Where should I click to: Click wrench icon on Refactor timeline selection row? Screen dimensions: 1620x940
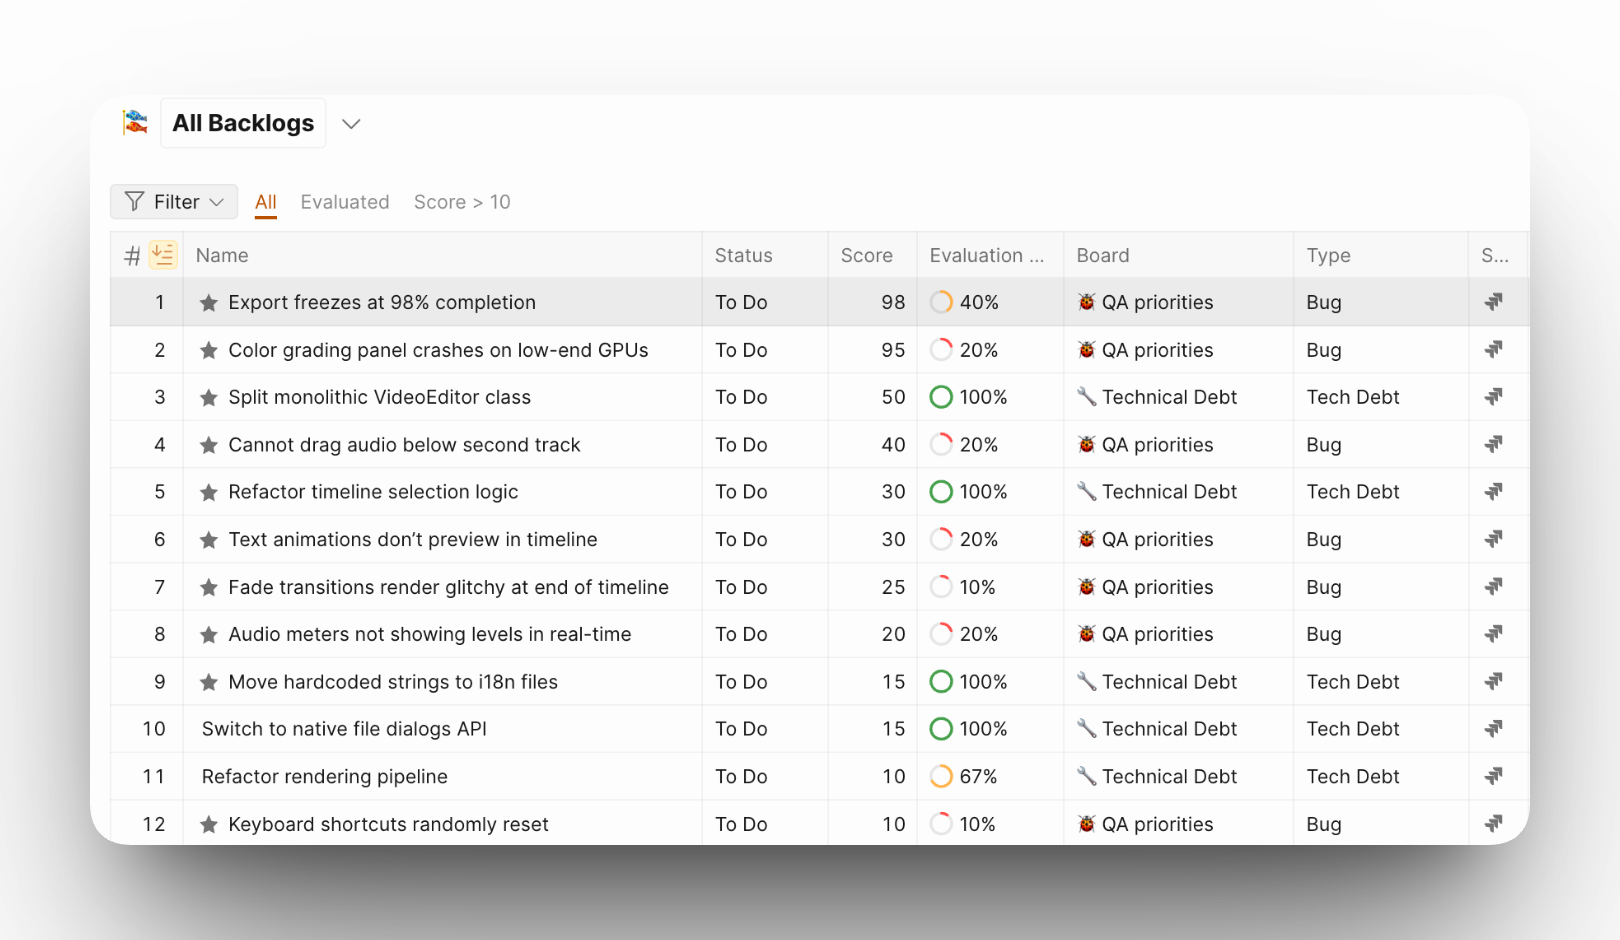coord(1087,492)
